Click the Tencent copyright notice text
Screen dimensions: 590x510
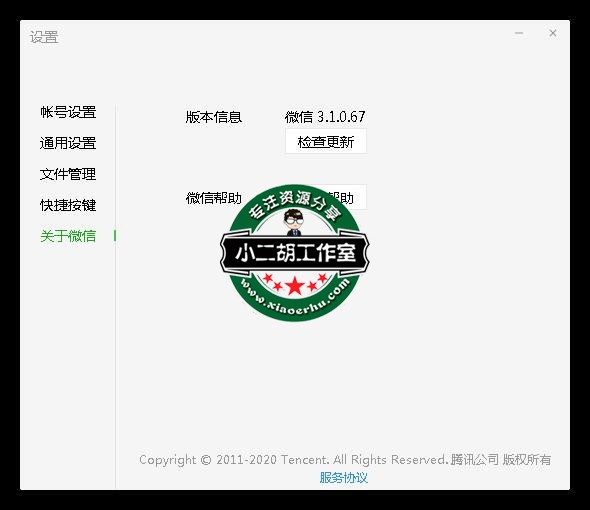[x=345, y=460]
